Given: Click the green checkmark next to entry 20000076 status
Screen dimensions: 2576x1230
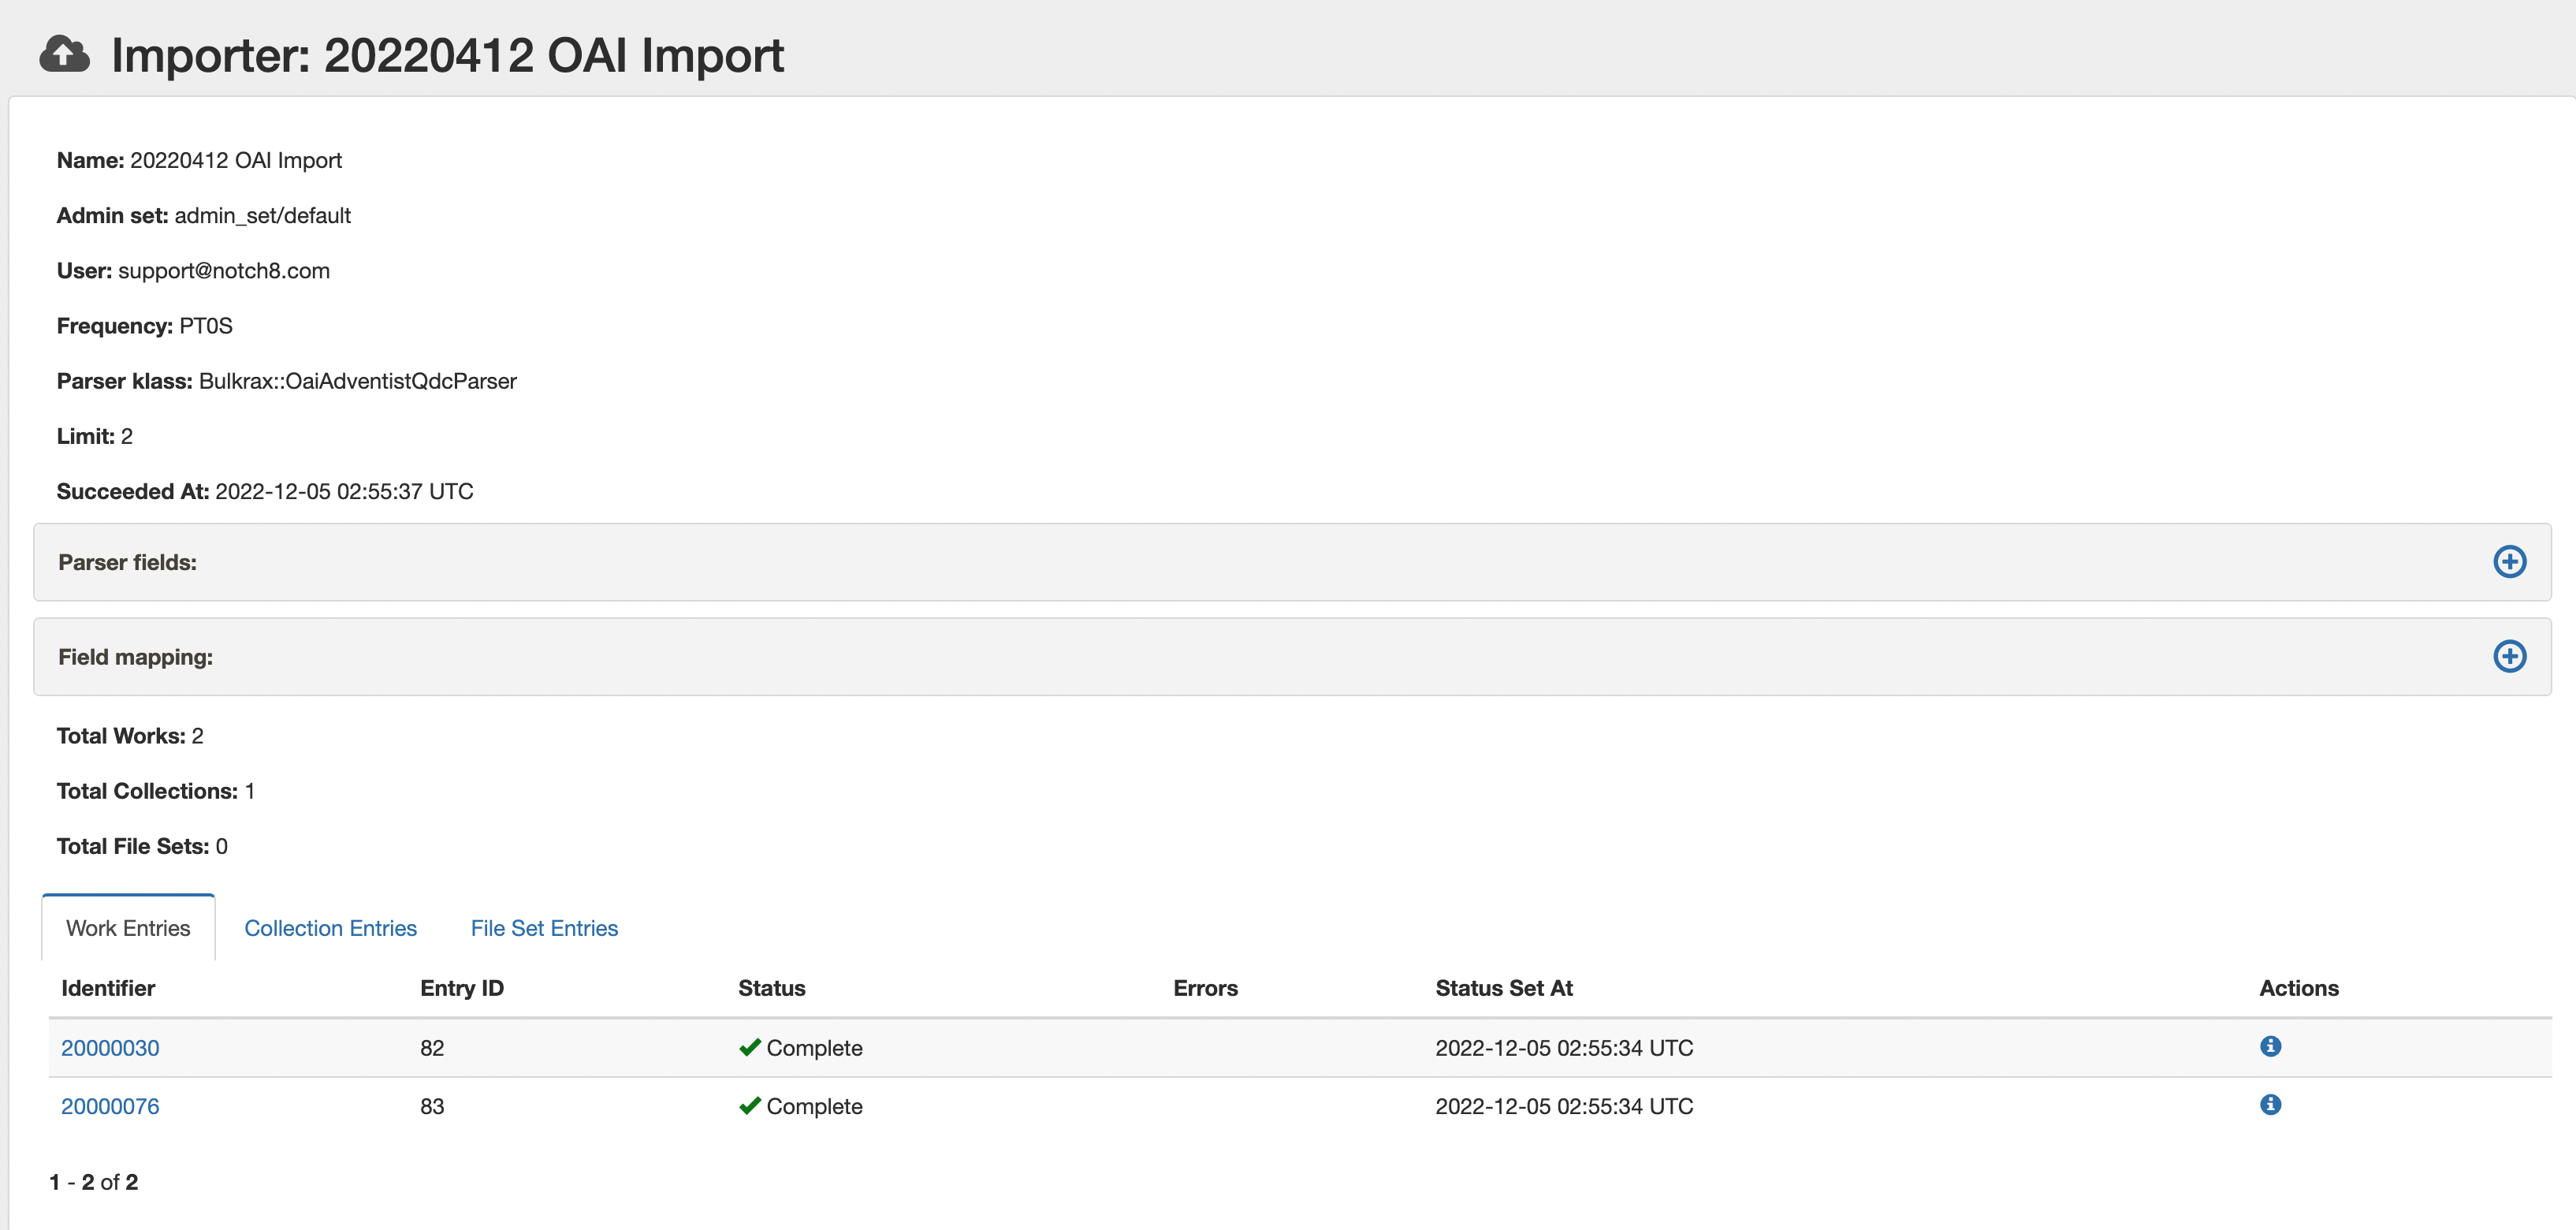Looking at the screenshot, I should click(748, 1105).
